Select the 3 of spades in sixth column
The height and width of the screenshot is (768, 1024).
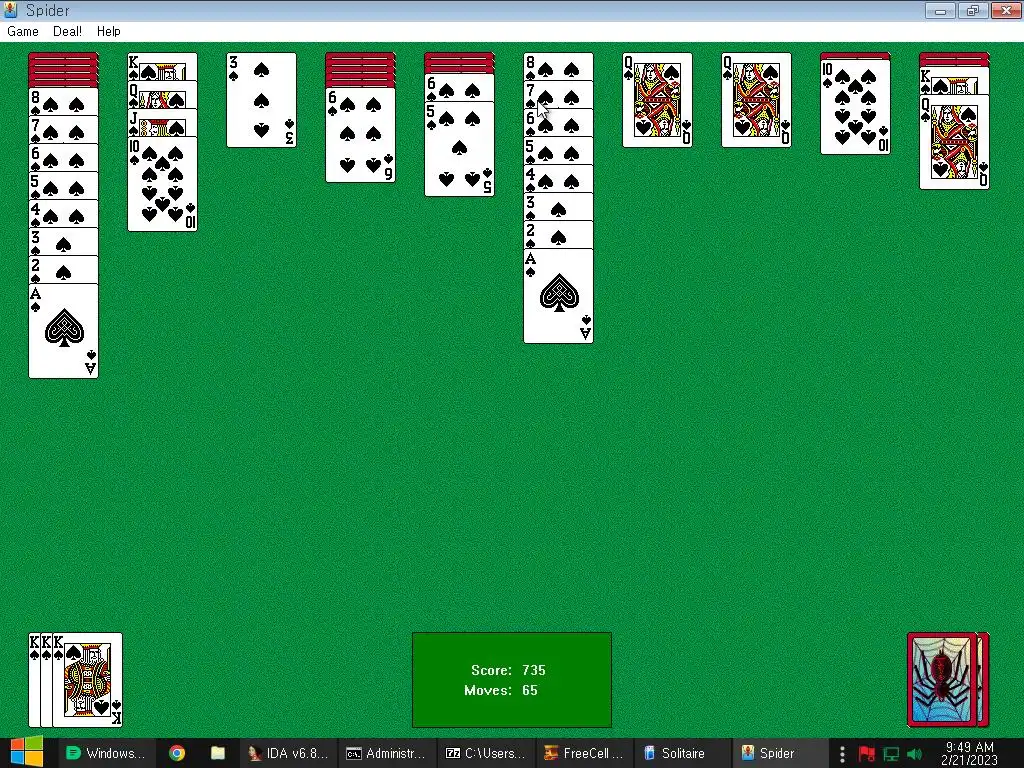point(558,207)
